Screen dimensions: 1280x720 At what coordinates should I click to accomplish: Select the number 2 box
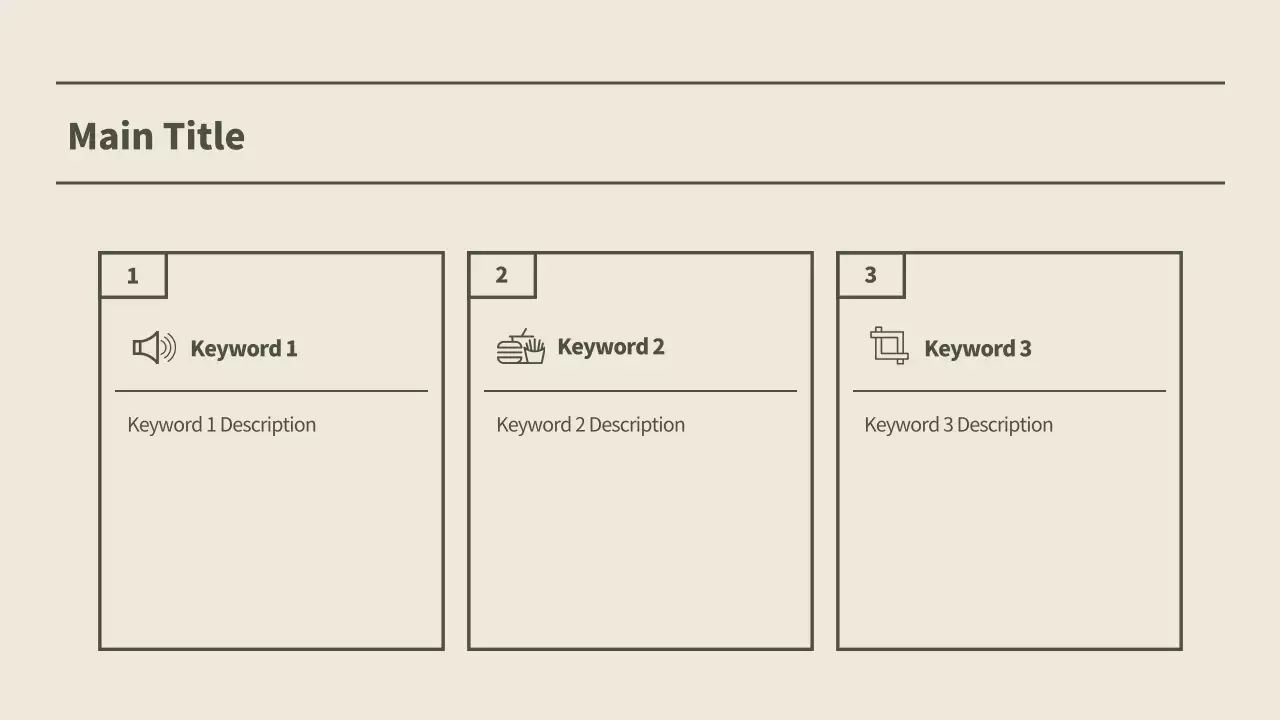coord(502,276)
